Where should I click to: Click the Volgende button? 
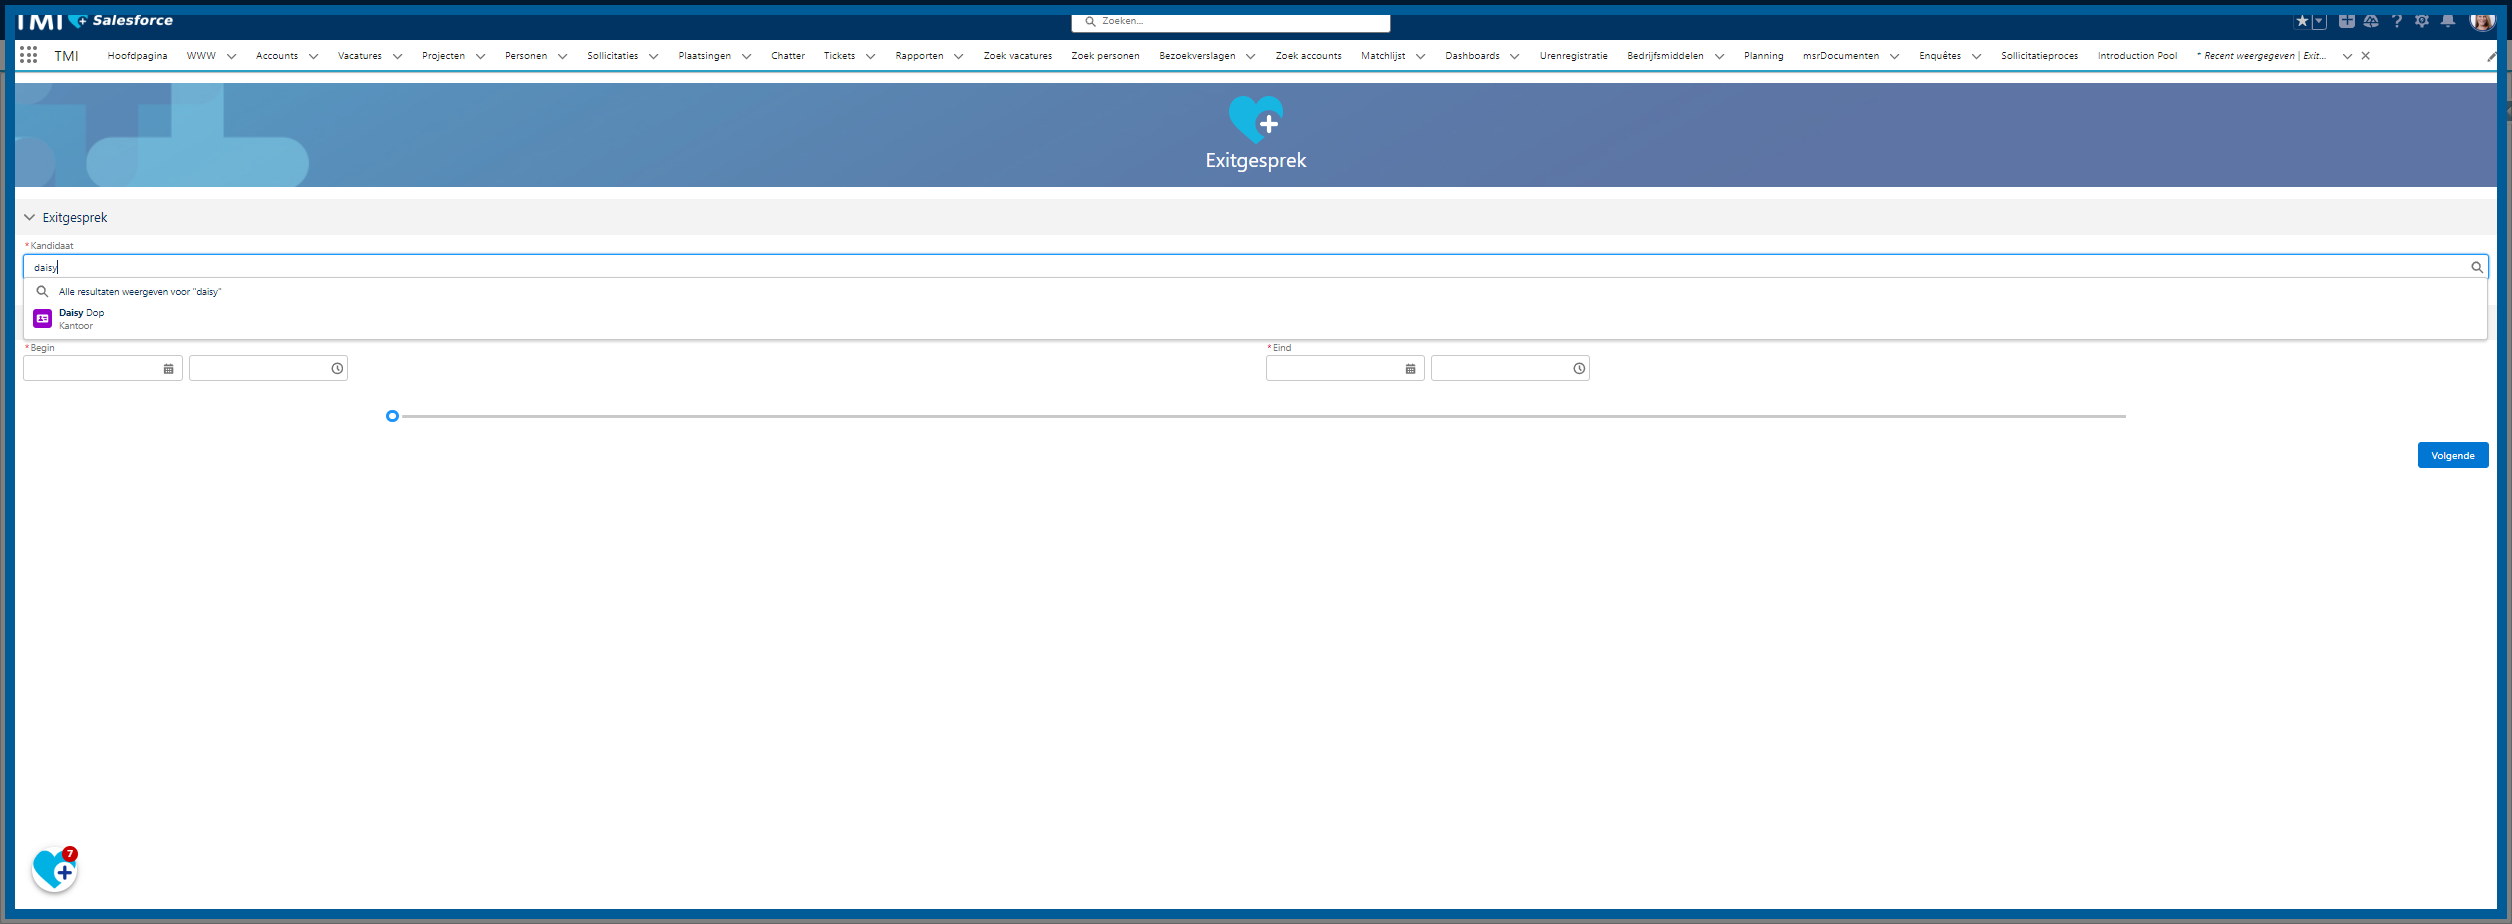pos(2452,455)
